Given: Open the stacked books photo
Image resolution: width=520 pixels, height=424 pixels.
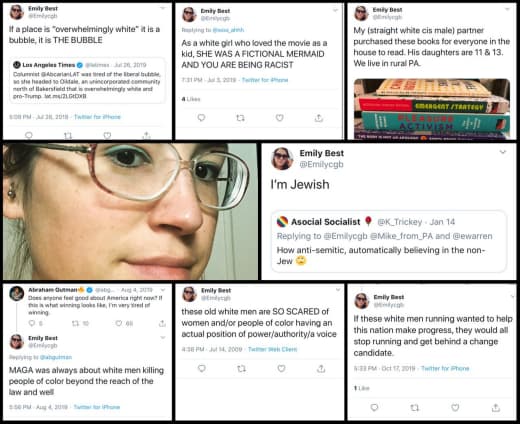Looking at the screenshot, I should pyautogui.click(x=432, y=109).
